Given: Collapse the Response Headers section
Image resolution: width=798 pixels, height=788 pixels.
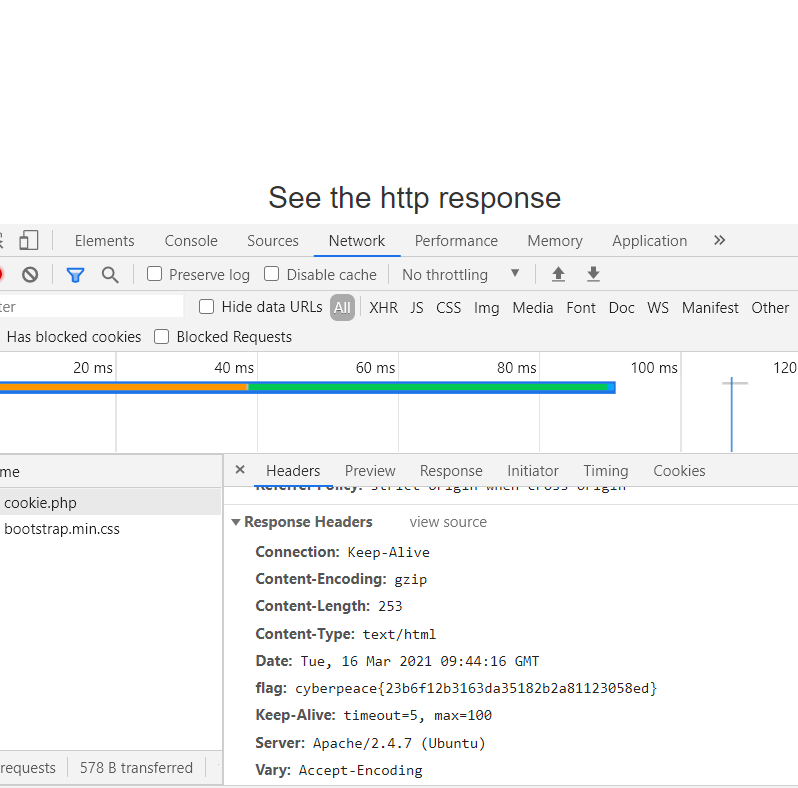Looking at the screenshot, I should click(x=236, y=522).
